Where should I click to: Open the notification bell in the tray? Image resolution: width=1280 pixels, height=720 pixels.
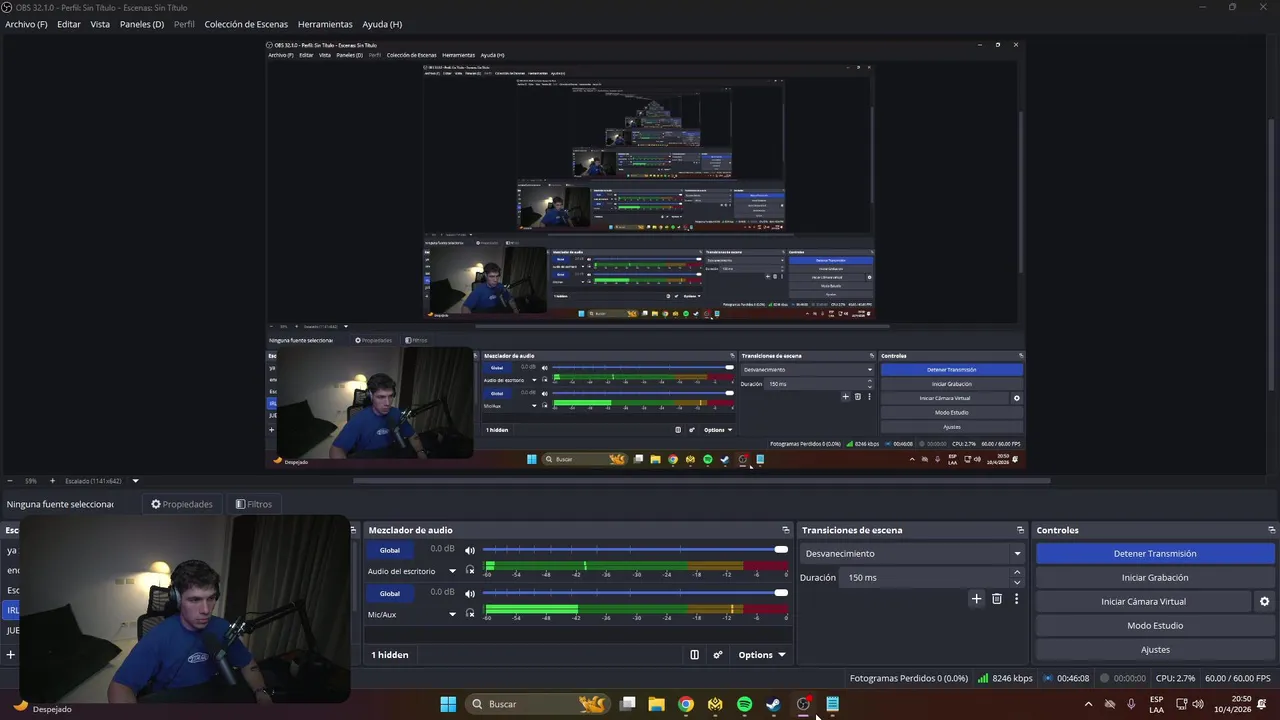click(x=1263, y=704)
